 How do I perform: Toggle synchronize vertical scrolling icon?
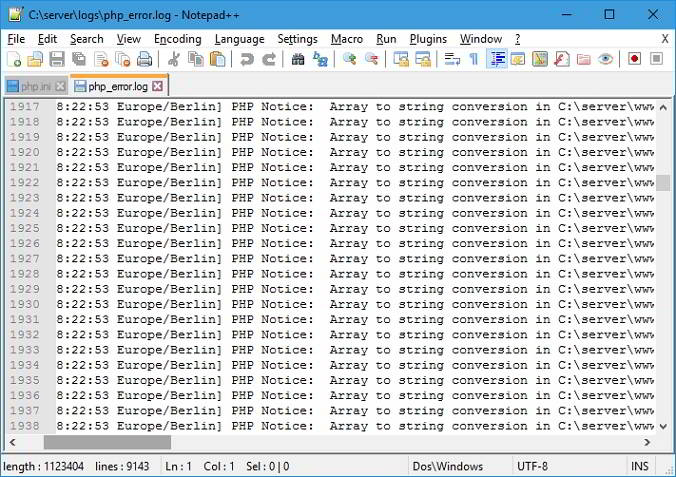[401, 59]
